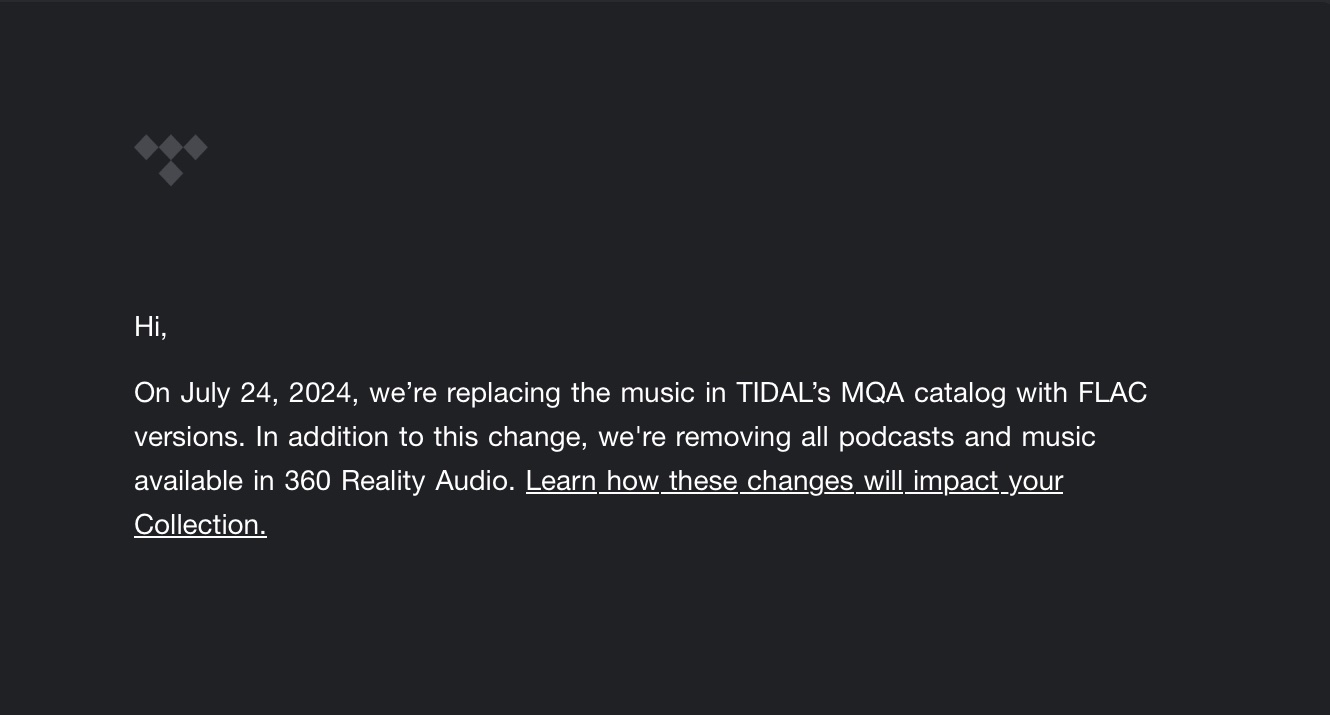The image size is (1330, 715).
Task: Click the word "FLAC" in the message
Action: 1112,393
